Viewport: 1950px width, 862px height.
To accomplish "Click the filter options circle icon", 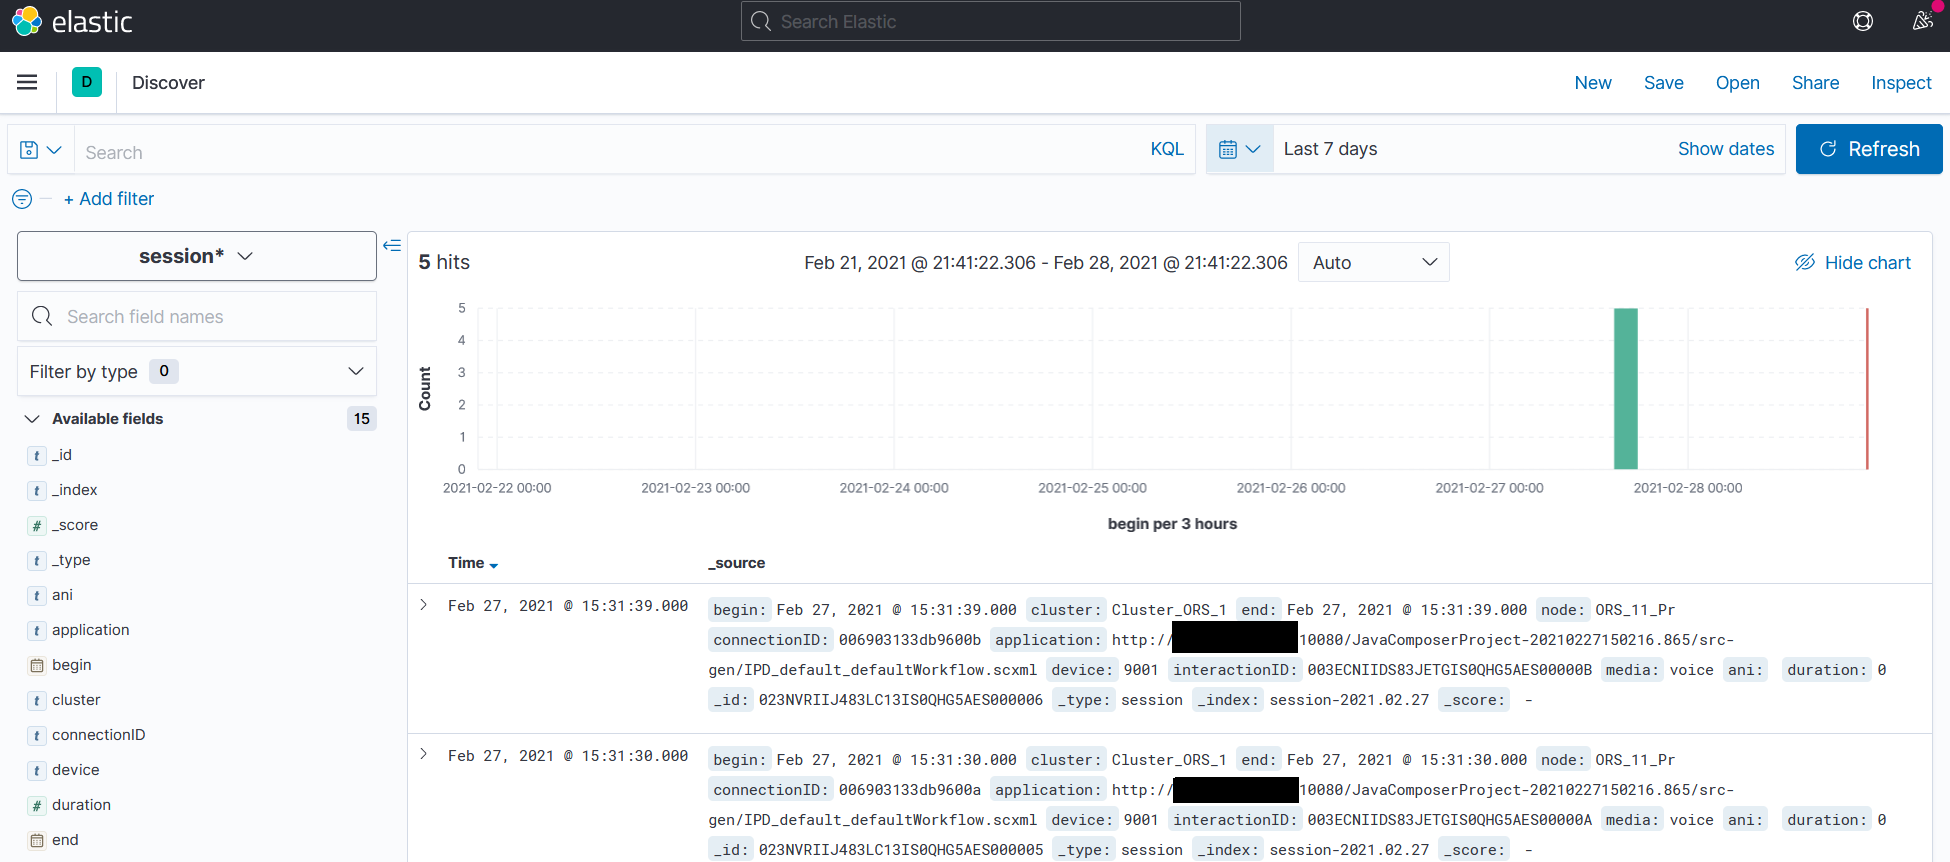I will (22, 199).
